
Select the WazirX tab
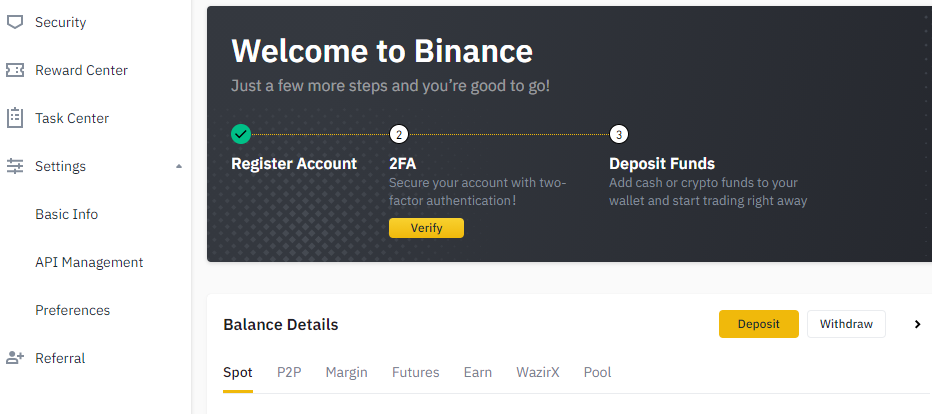(538, 372)
